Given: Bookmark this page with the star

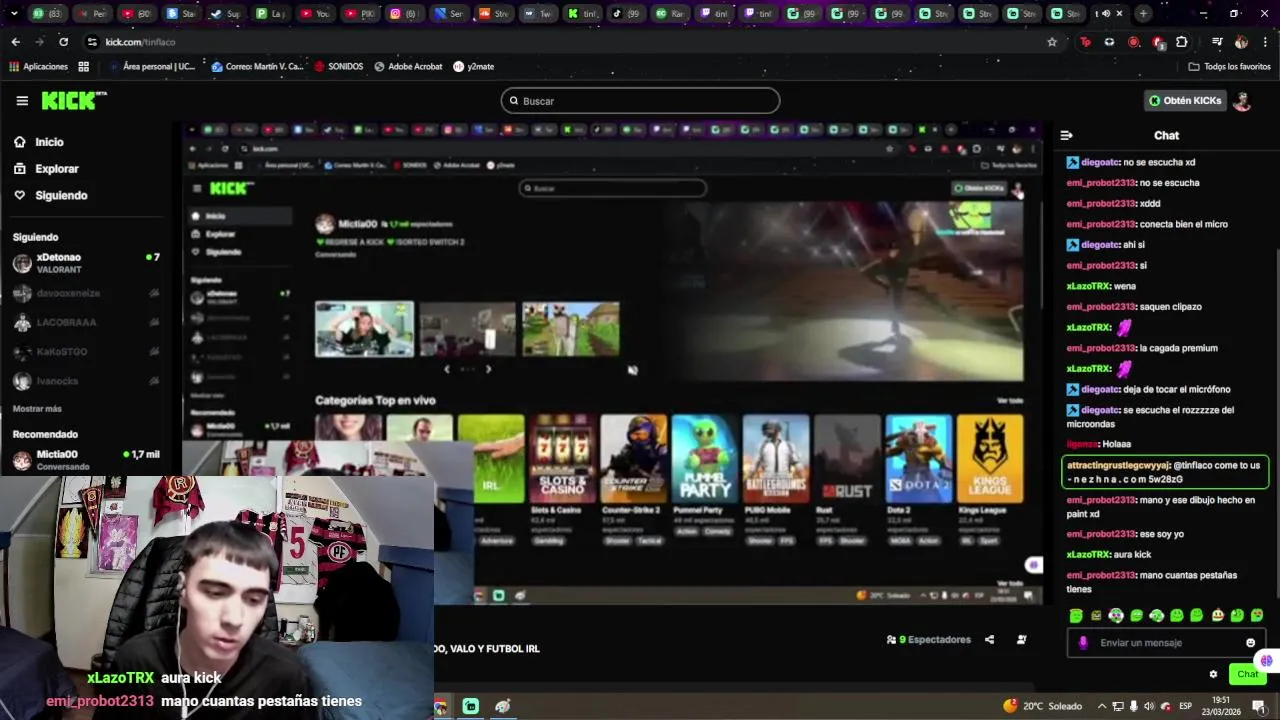Looking at the screenshot, I should coord(1052,42).
